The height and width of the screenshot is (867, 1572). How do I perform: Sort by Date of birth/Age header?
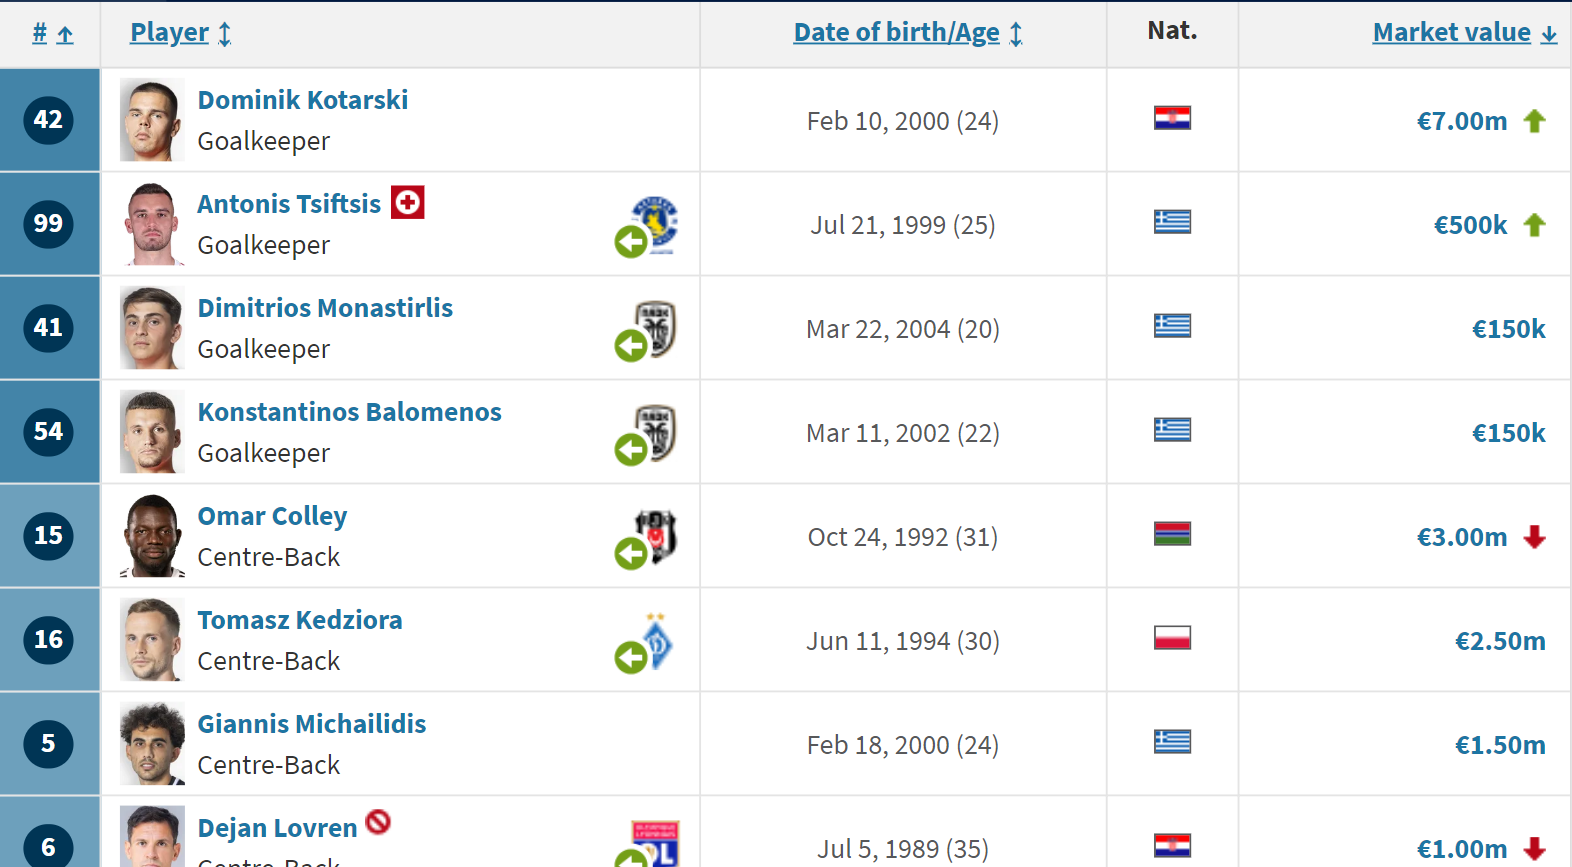click(896, 33)
